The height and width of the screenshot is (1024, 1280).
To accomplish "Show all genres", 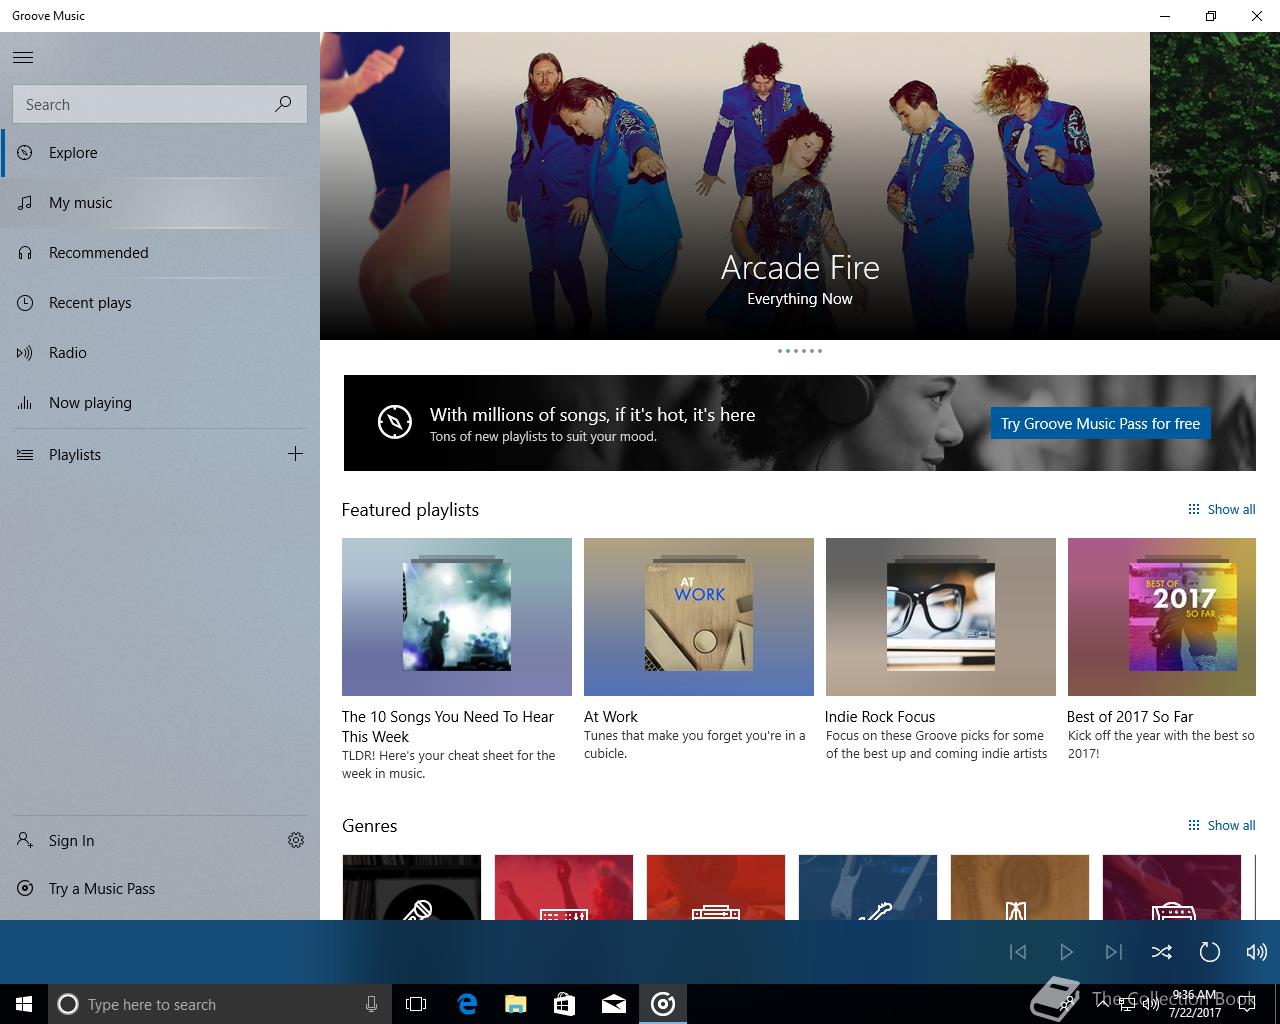I will (1221, 826).
